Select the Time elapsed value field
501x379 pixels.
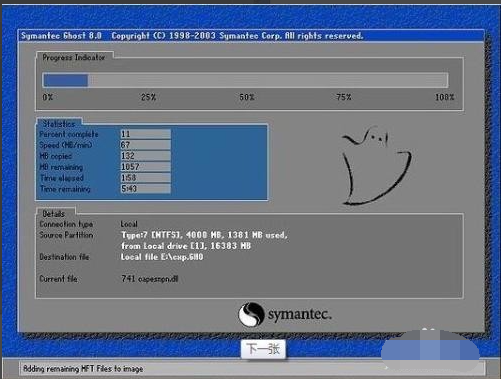coord(145,178)
